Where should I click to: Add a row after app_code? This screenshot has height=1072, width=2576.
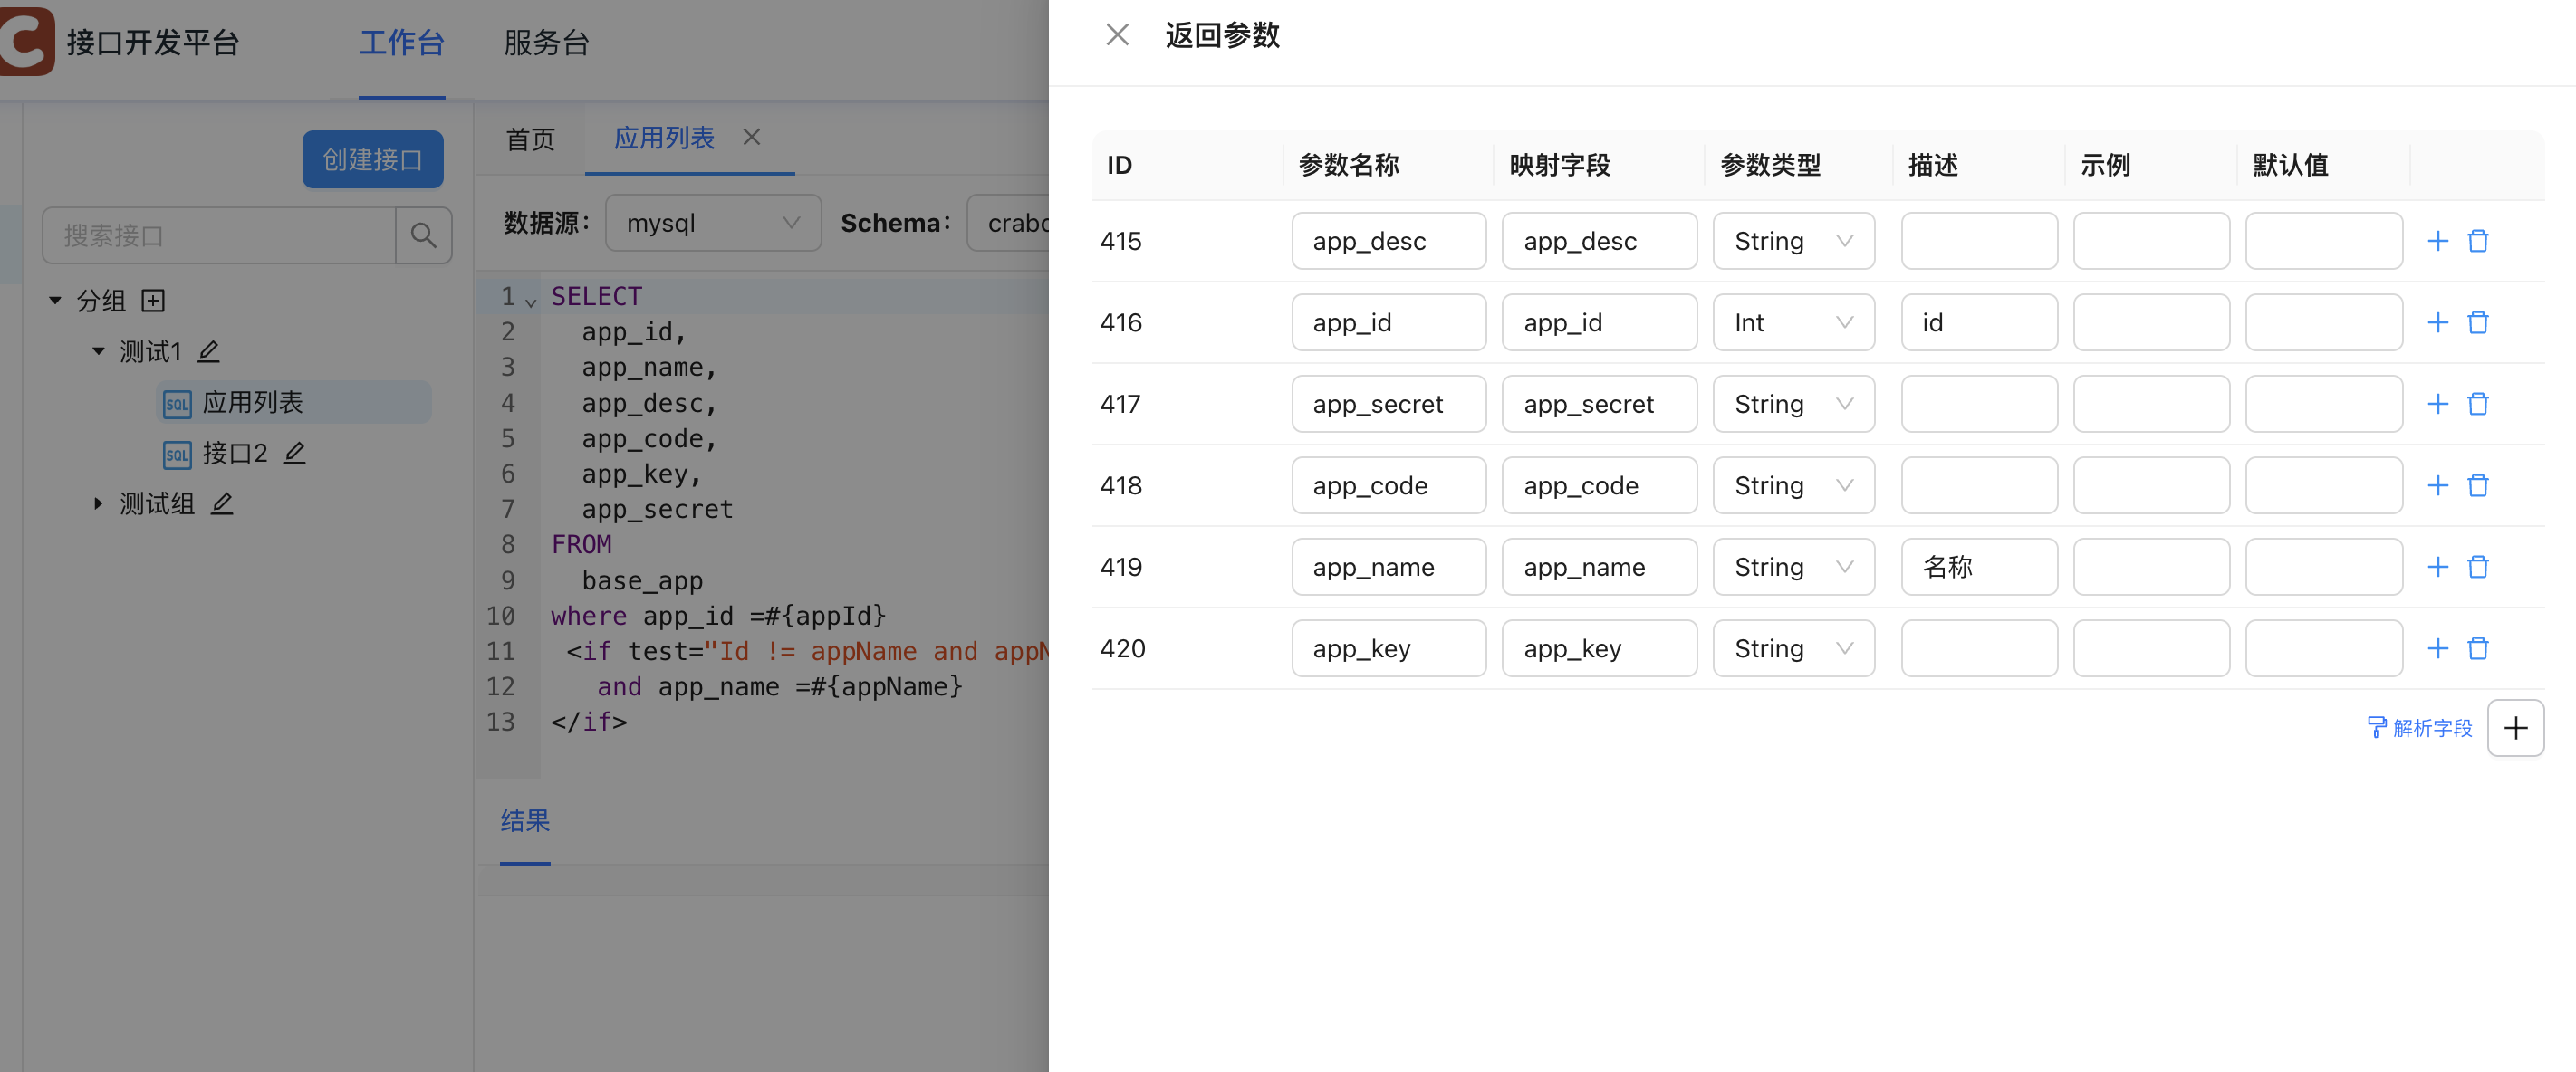[2437, 485]
